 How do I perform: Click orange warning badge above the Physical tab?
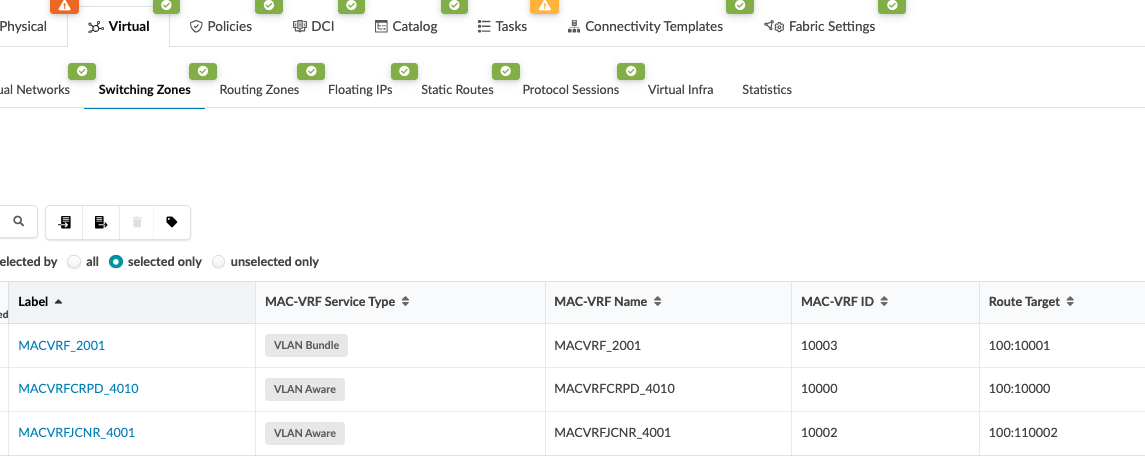(x=64, y=6)
